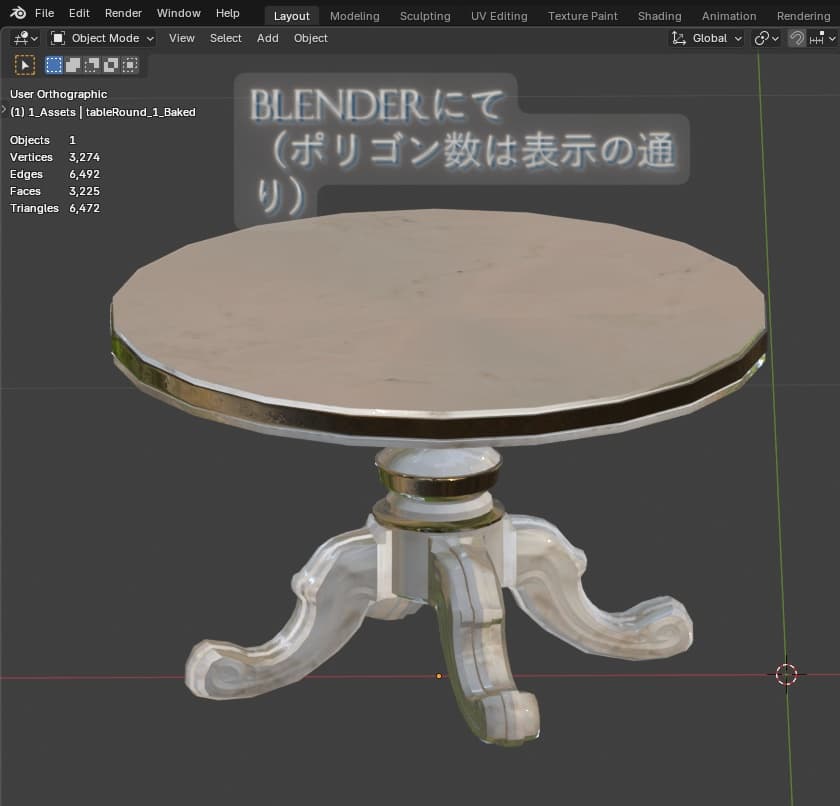Image resolution: width=840 pixels, height=806 pixels.
Task: Toggle proportional editing
Action: pyautogui.click(x=818, y=38)
